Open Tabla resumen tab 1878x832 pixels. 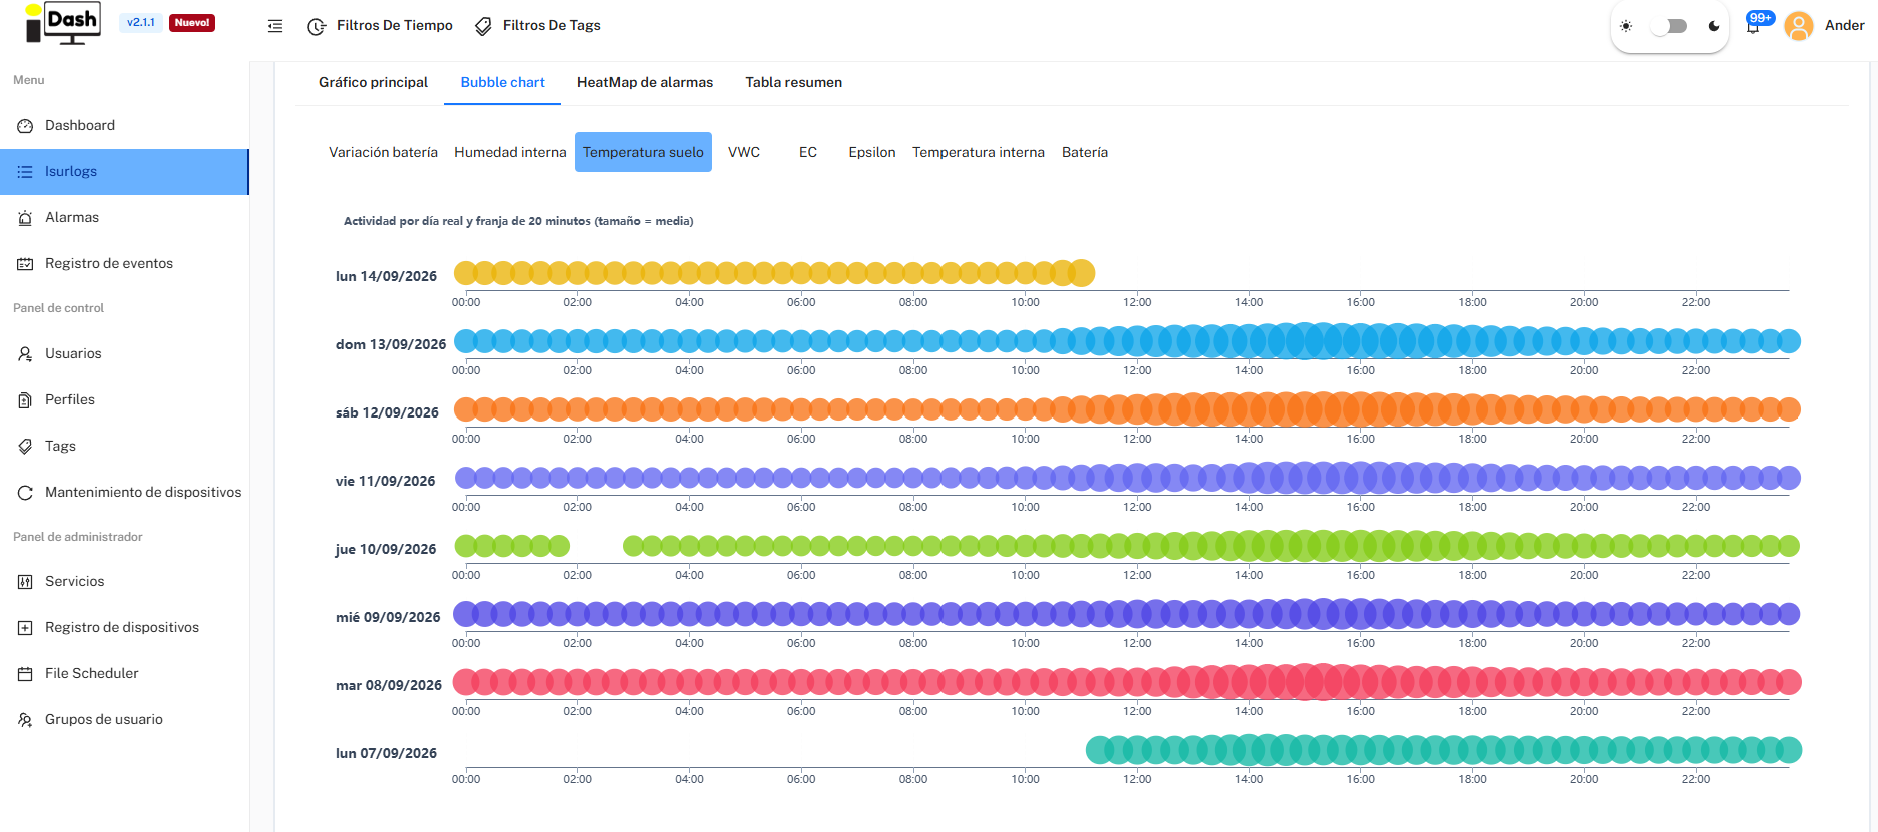[793, 83]
